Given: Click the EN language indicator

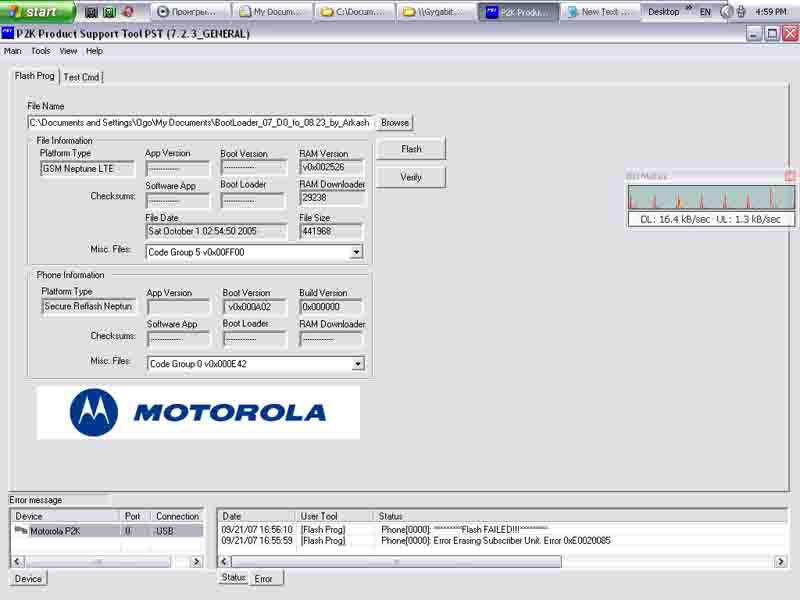Looking at the screenshot, I should [x=705, y=12].
